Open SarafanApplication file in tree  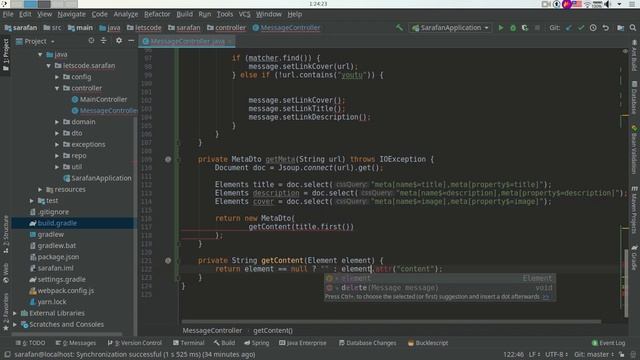(x=97, y=178)
